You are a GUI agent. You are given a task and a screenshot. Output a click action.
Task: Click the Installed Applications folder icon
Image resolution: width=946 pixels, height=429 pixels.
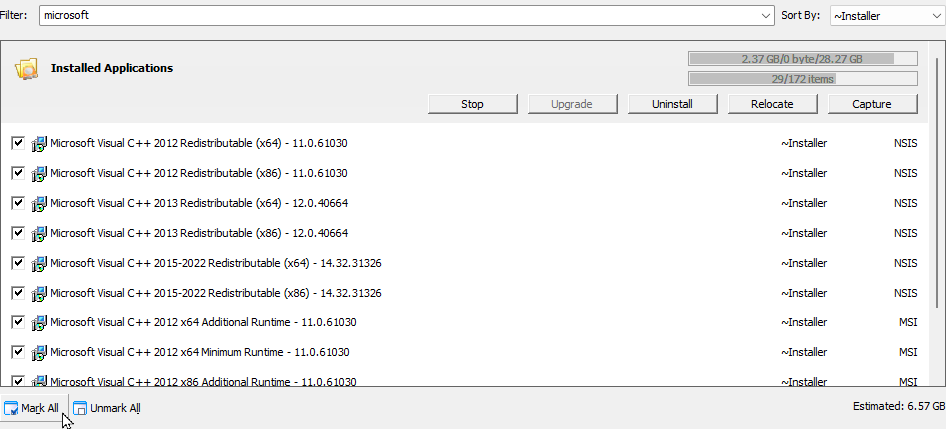coord(26,69)
